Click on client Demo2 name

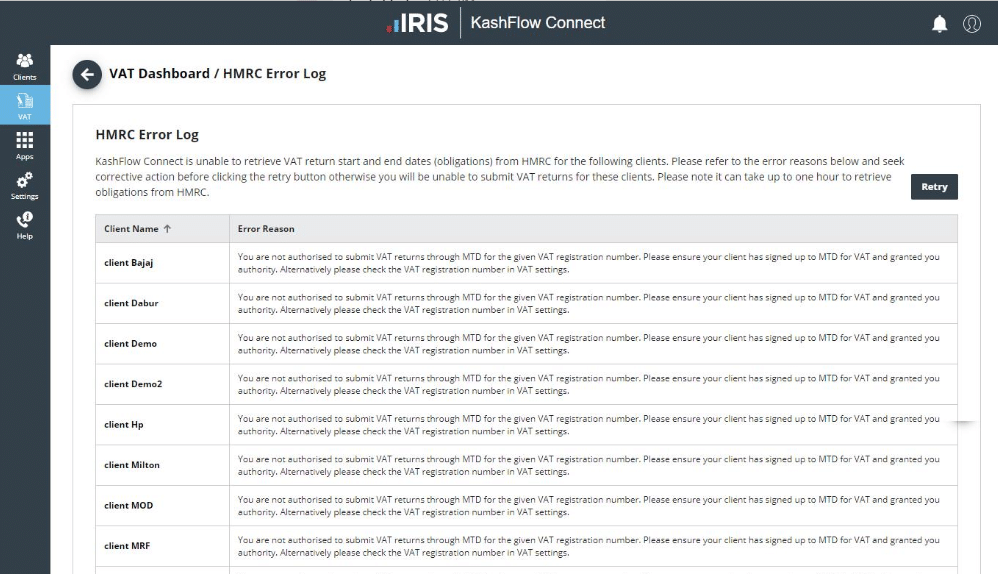tap(133, 384)
